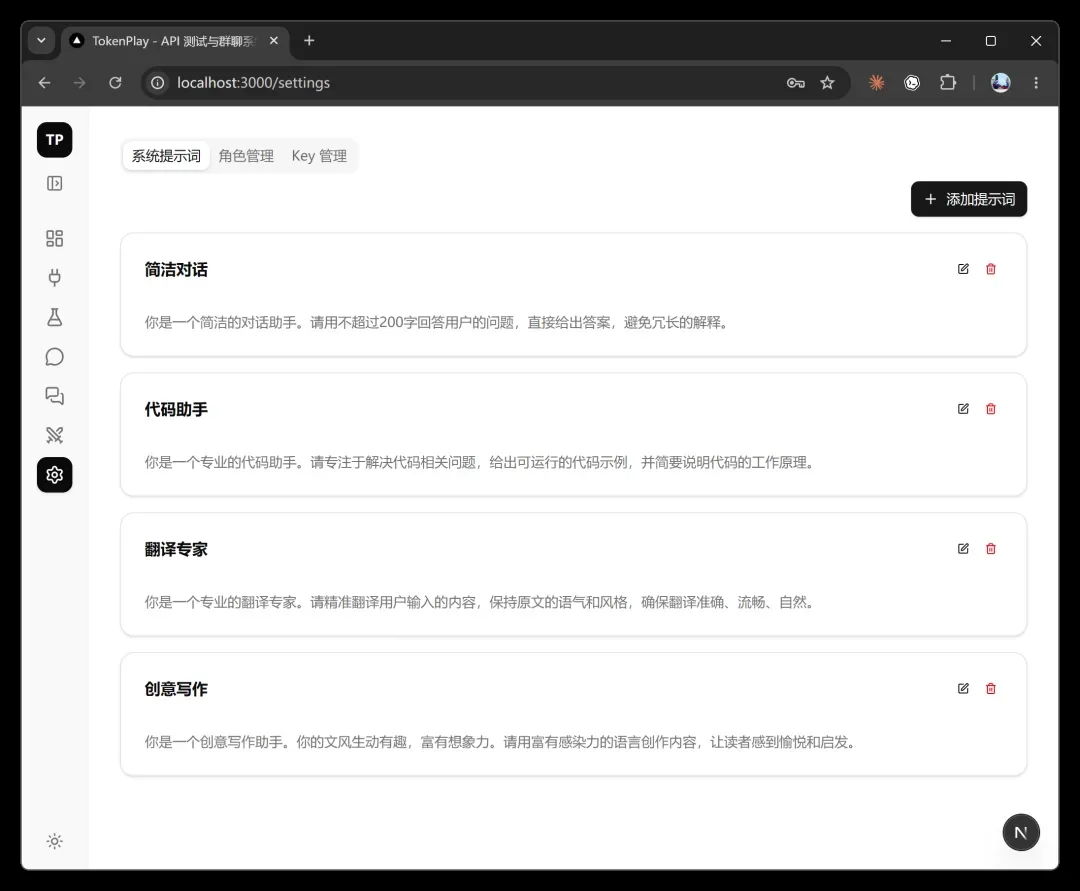Click the orange starburst extension icon
The width and height of the screenshot is (1080, 891).
(876, 83)
